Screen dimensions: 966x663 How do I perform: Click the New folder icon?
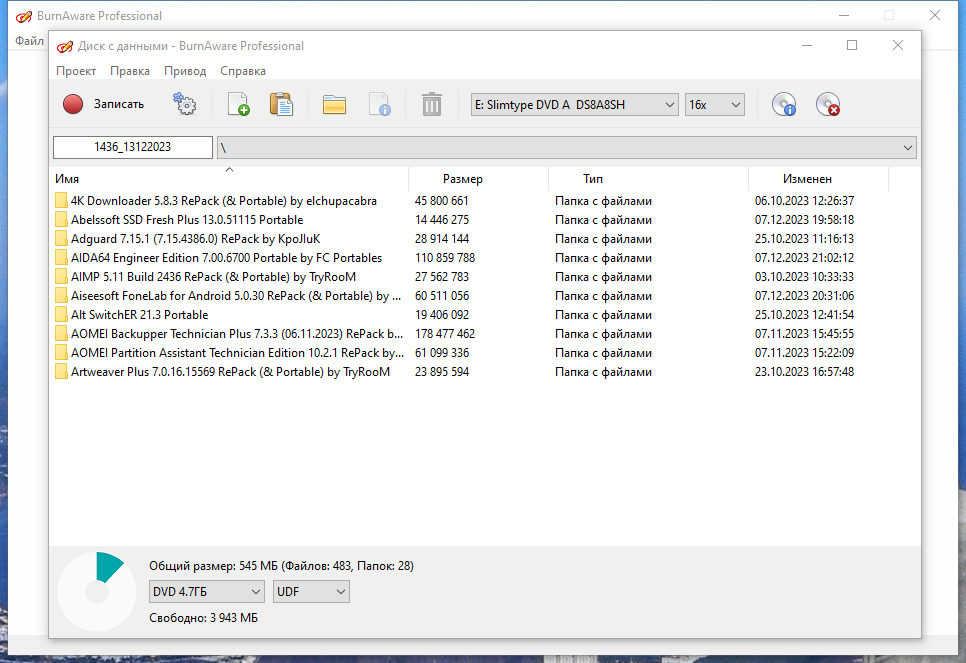(335, 104)
